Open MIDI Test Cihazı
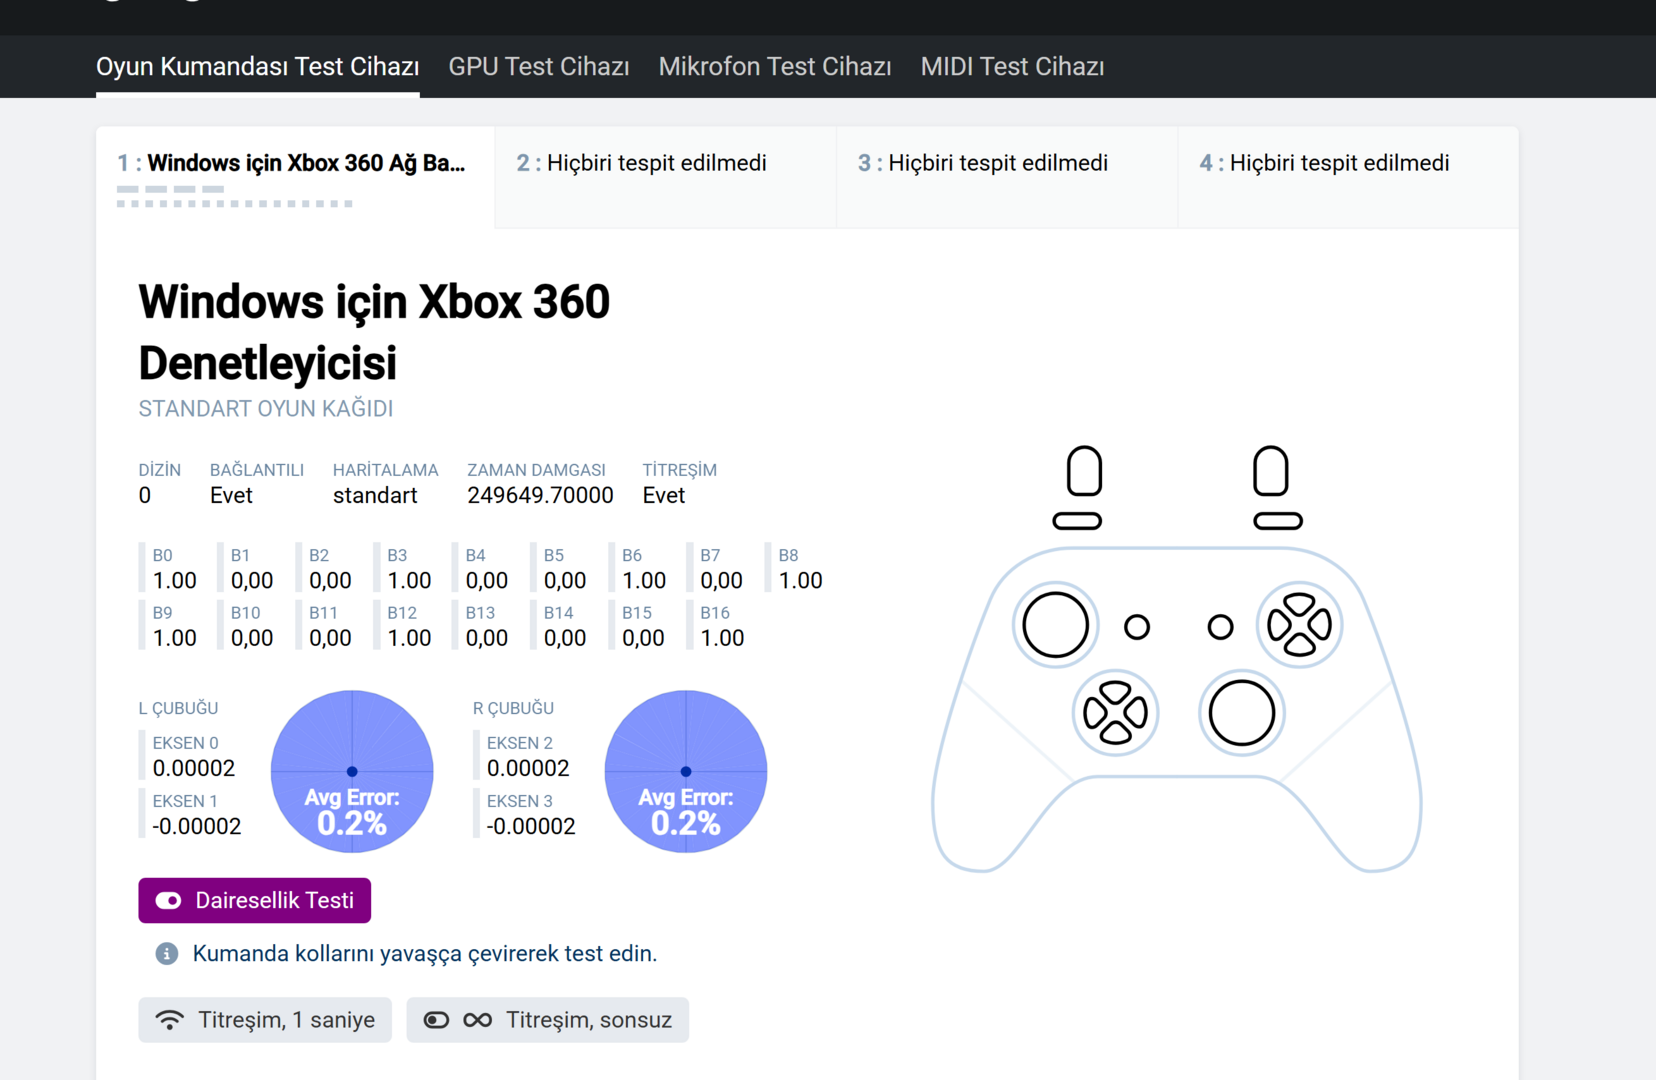Image resolution: width=1656 pixels, height=1080 pixels. [x=1012, y=66]
